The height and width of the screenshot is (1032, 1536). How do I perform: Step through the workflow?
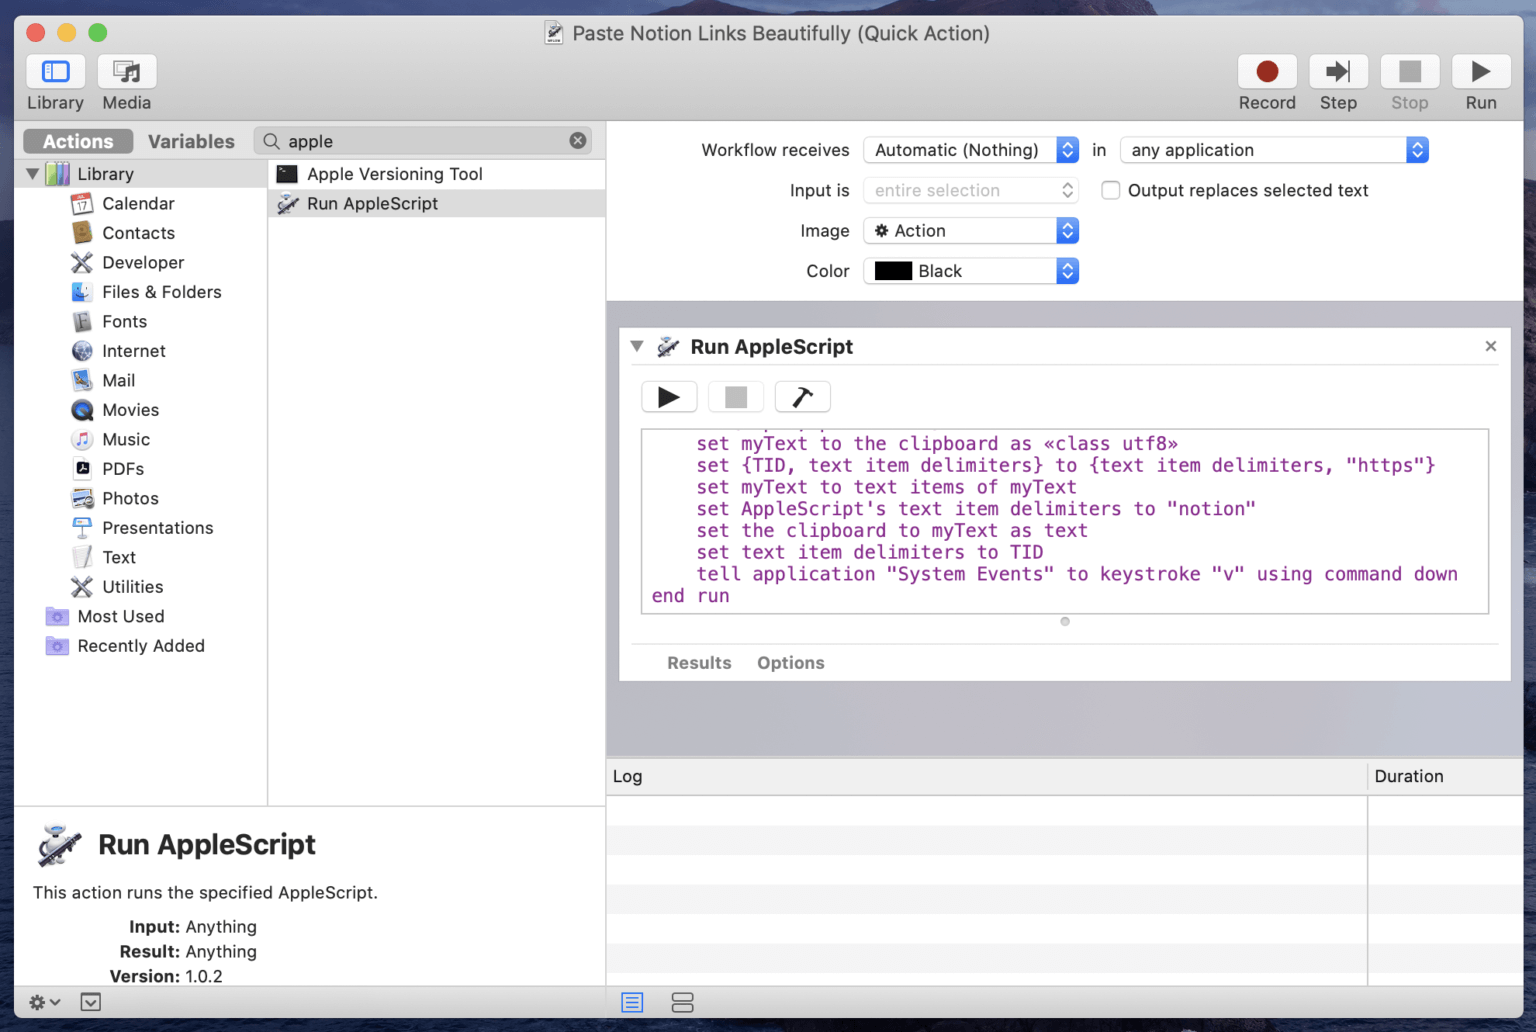point(1338,71)
